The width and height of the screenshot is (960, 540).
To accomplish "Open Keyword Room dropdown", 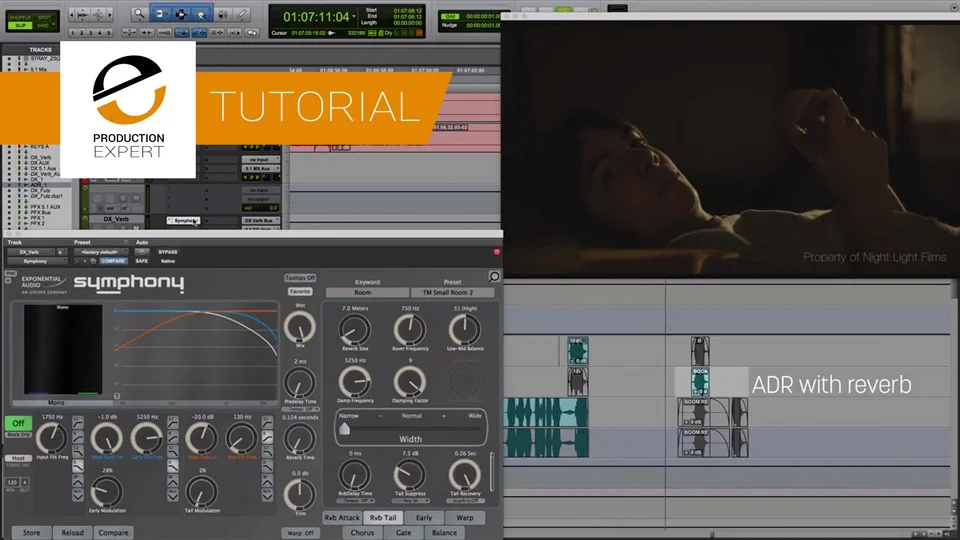I will [x=367, y=292].
